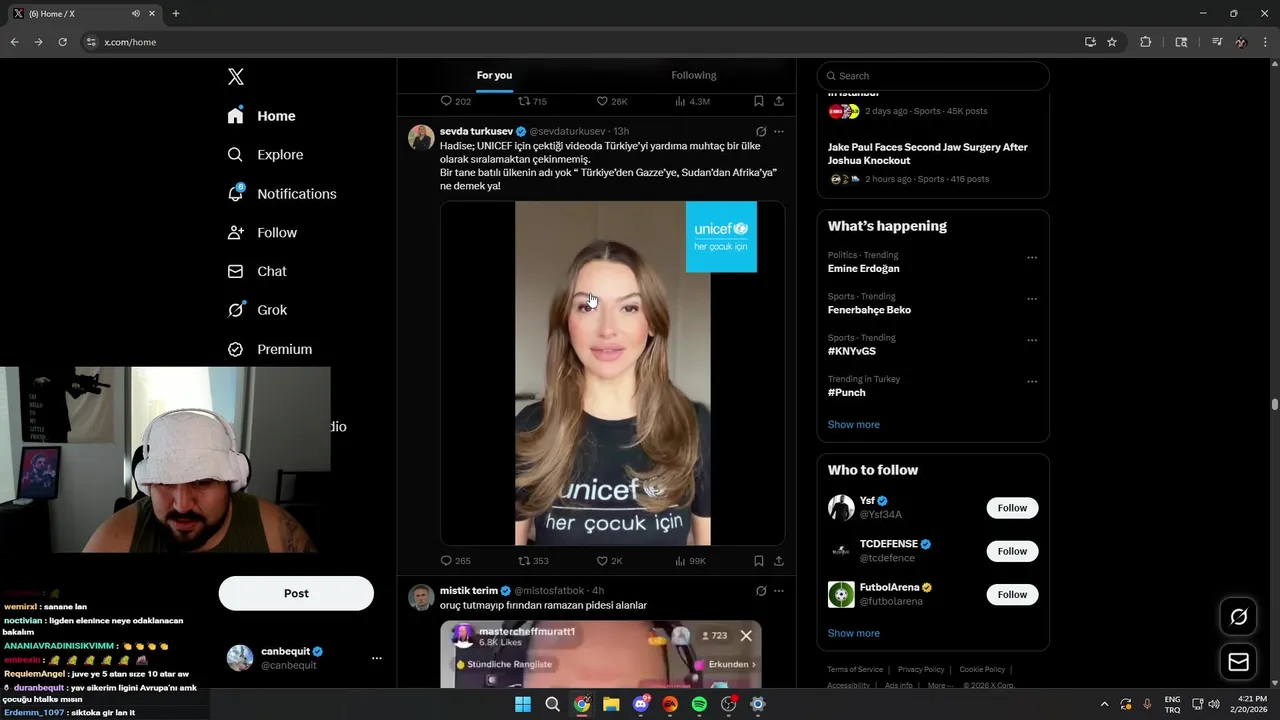Like sevda turkusev's post (2K)
The image size is (1280, 720).
coord(609,561)
